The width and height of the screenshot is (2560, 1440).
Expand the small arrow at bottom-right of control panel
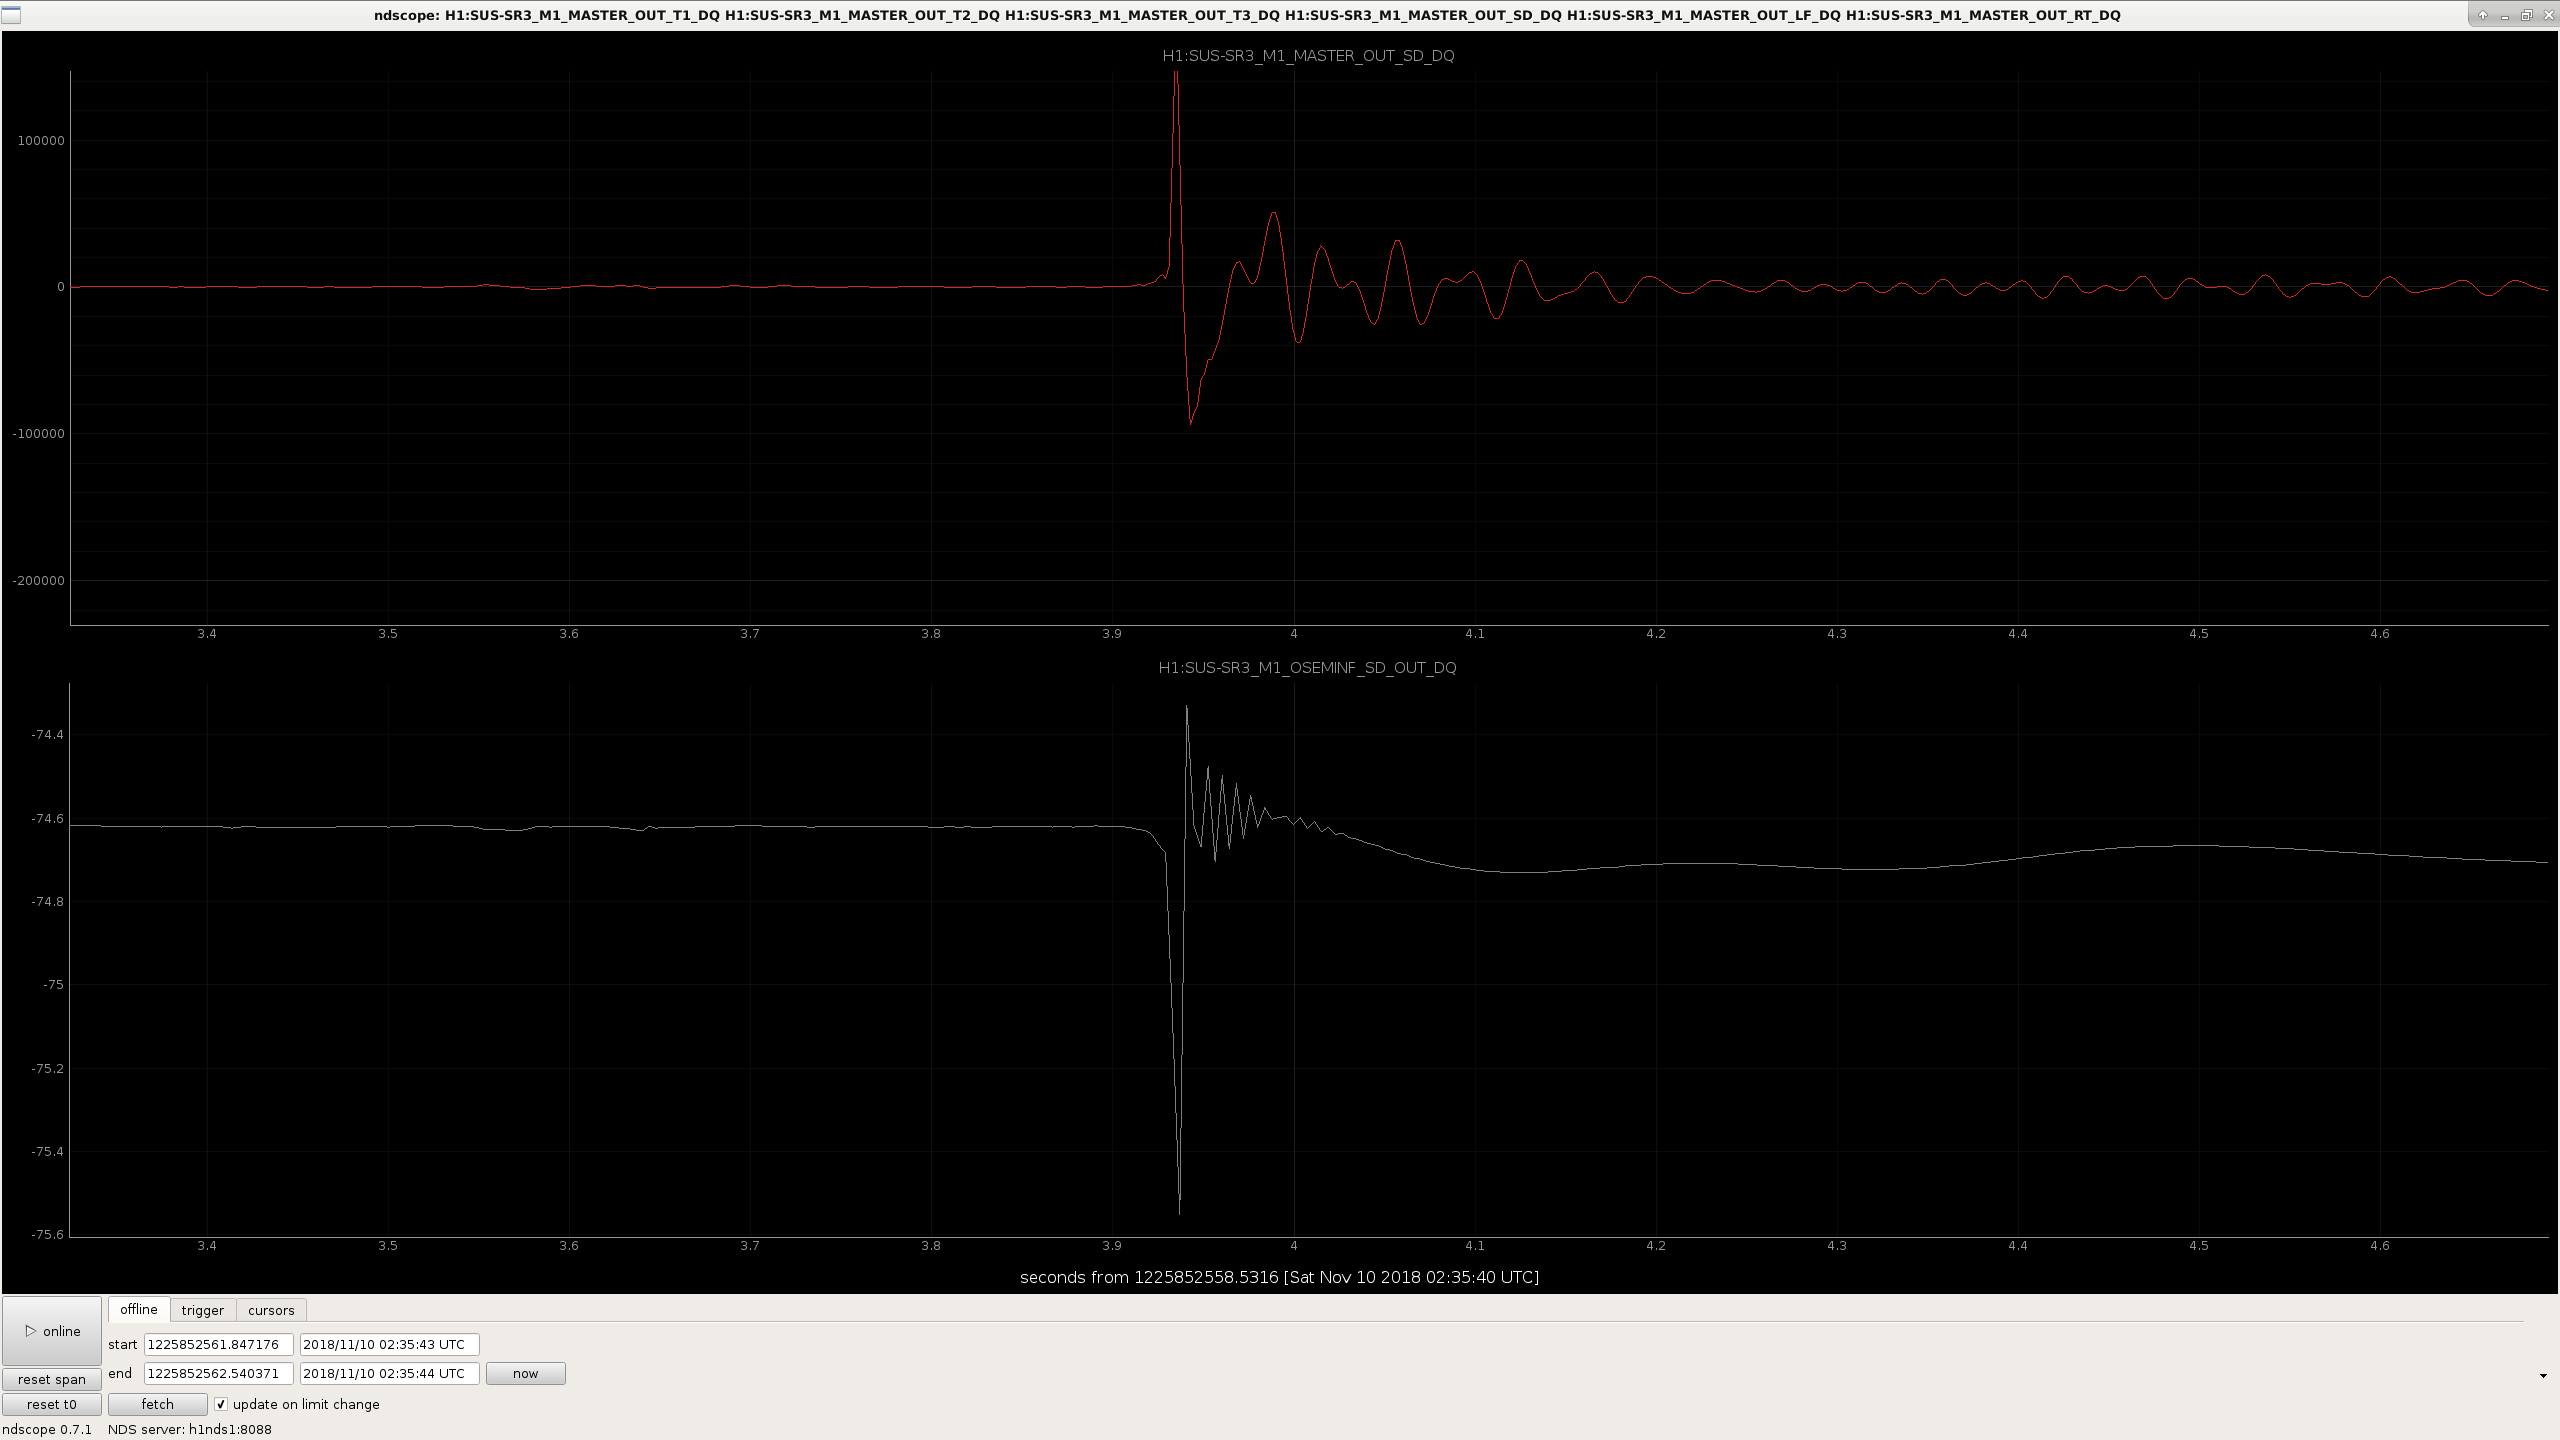click(2543, 1376)
